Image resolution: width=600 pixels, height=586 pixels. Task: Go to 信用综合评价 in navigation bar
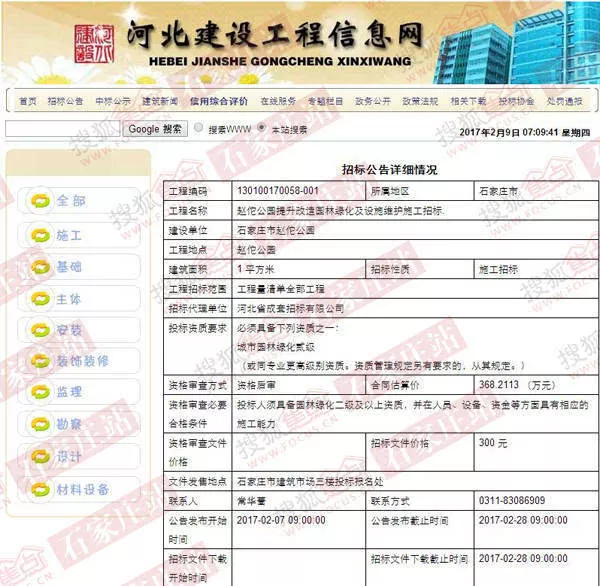(219, 101)
